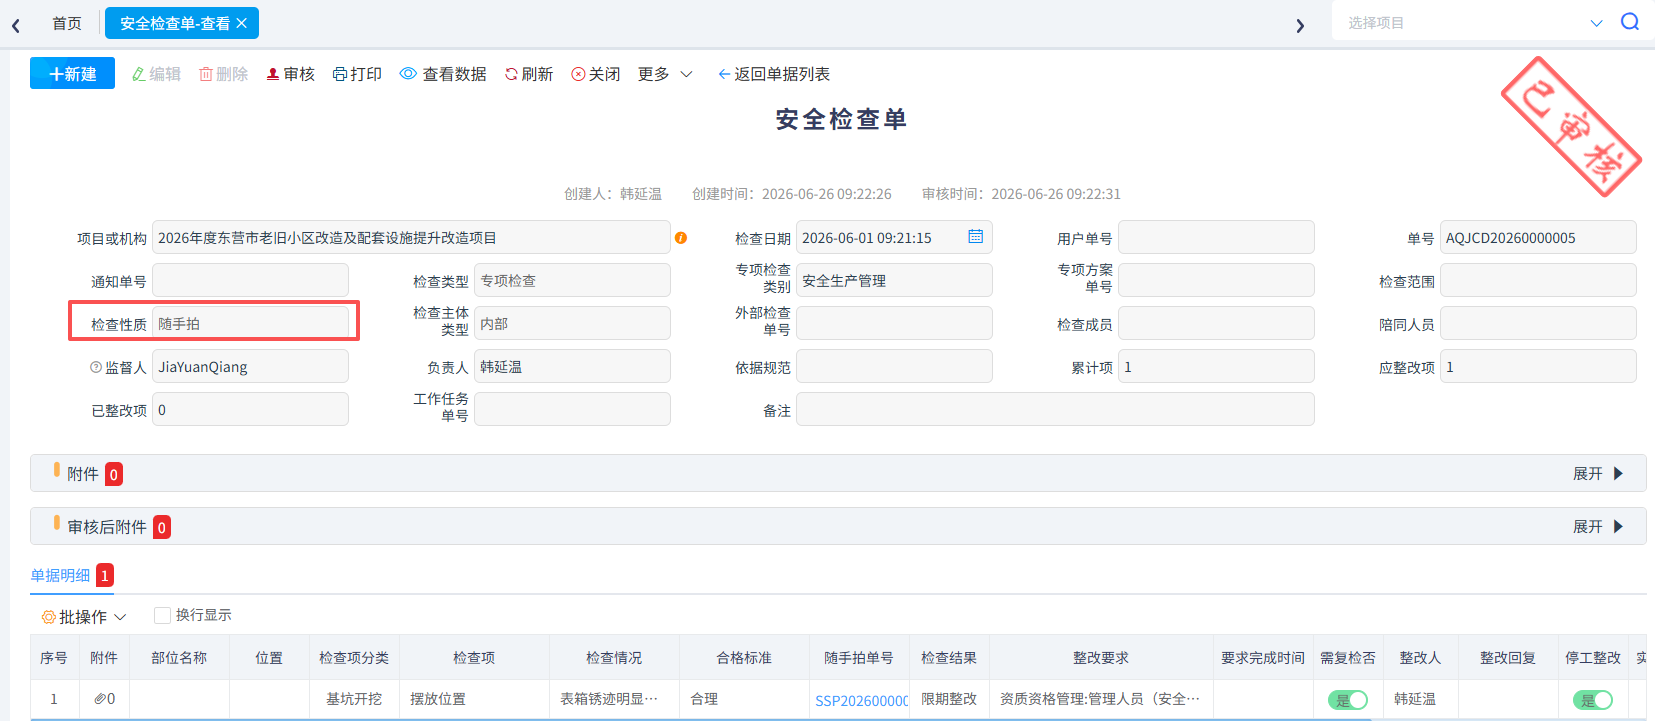This screenshot has width=1655, height=721.
Task: Click the help icon next to 监督人
Action: (96, 367)
